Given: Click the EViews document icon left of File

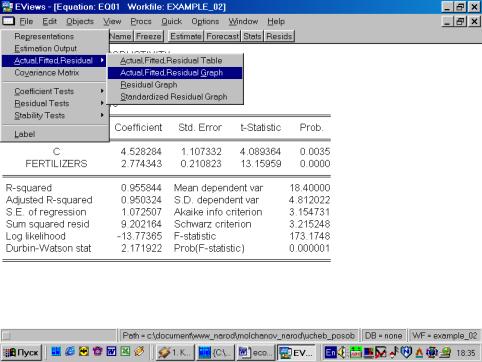Looking at the screenshot, I should coord(8,21).
